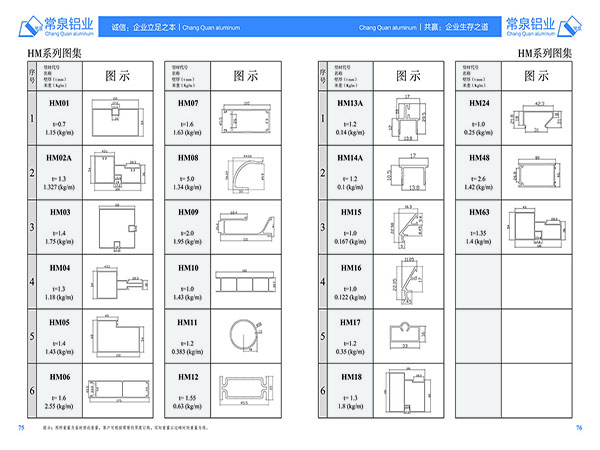Click the HM06 code text
Viewport: 600px width, 450px height.
pyautogui.click(x=60, y=377)
